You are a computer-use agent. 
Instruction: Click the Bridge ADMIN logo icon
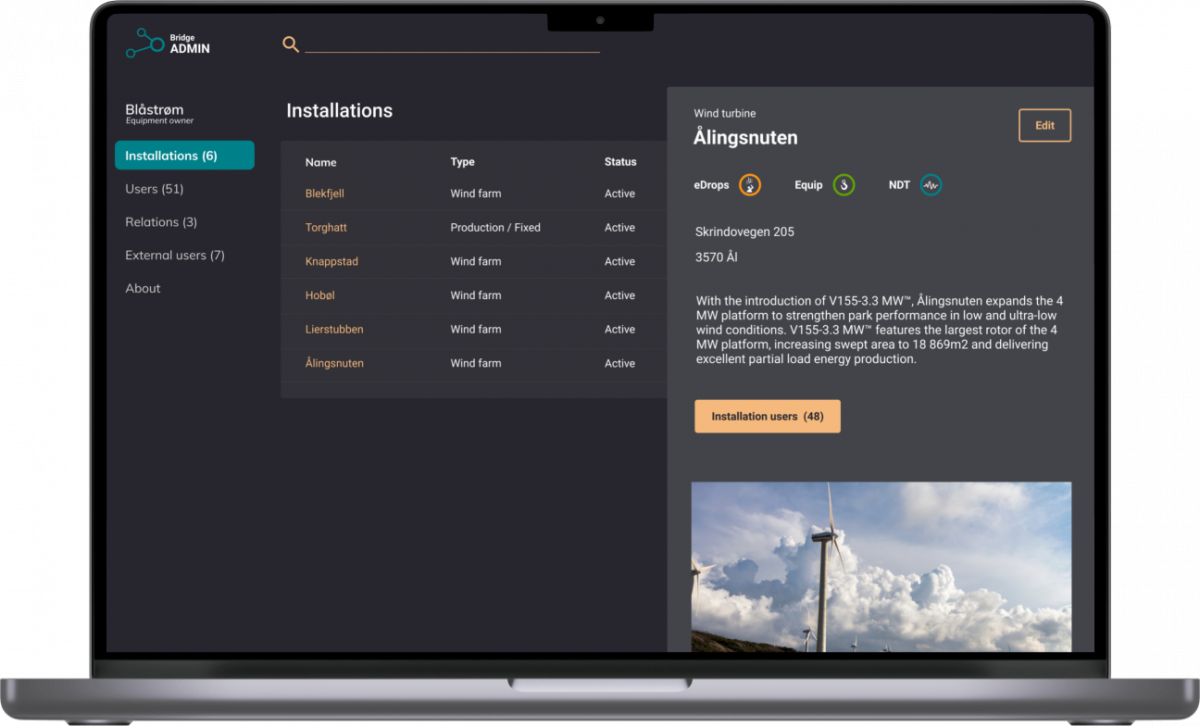145,42
